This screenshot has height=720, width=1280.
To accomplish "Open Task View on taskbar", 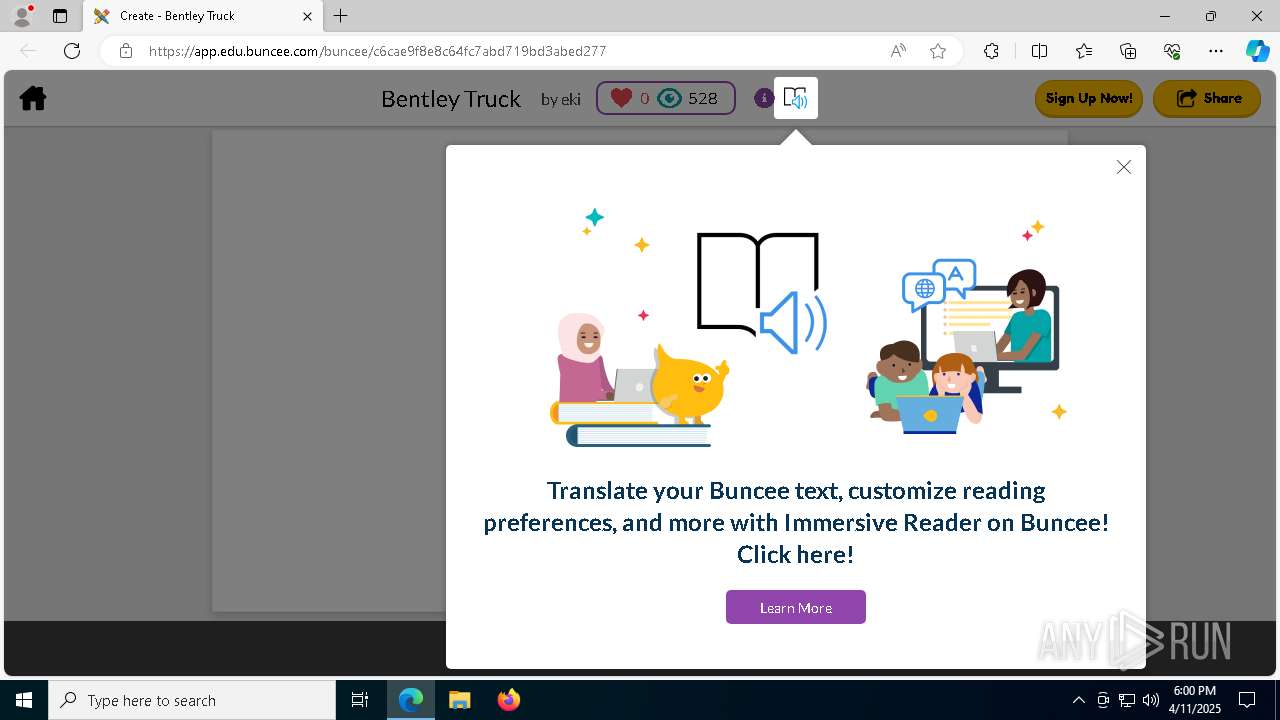I will click(x=360, y=700).
